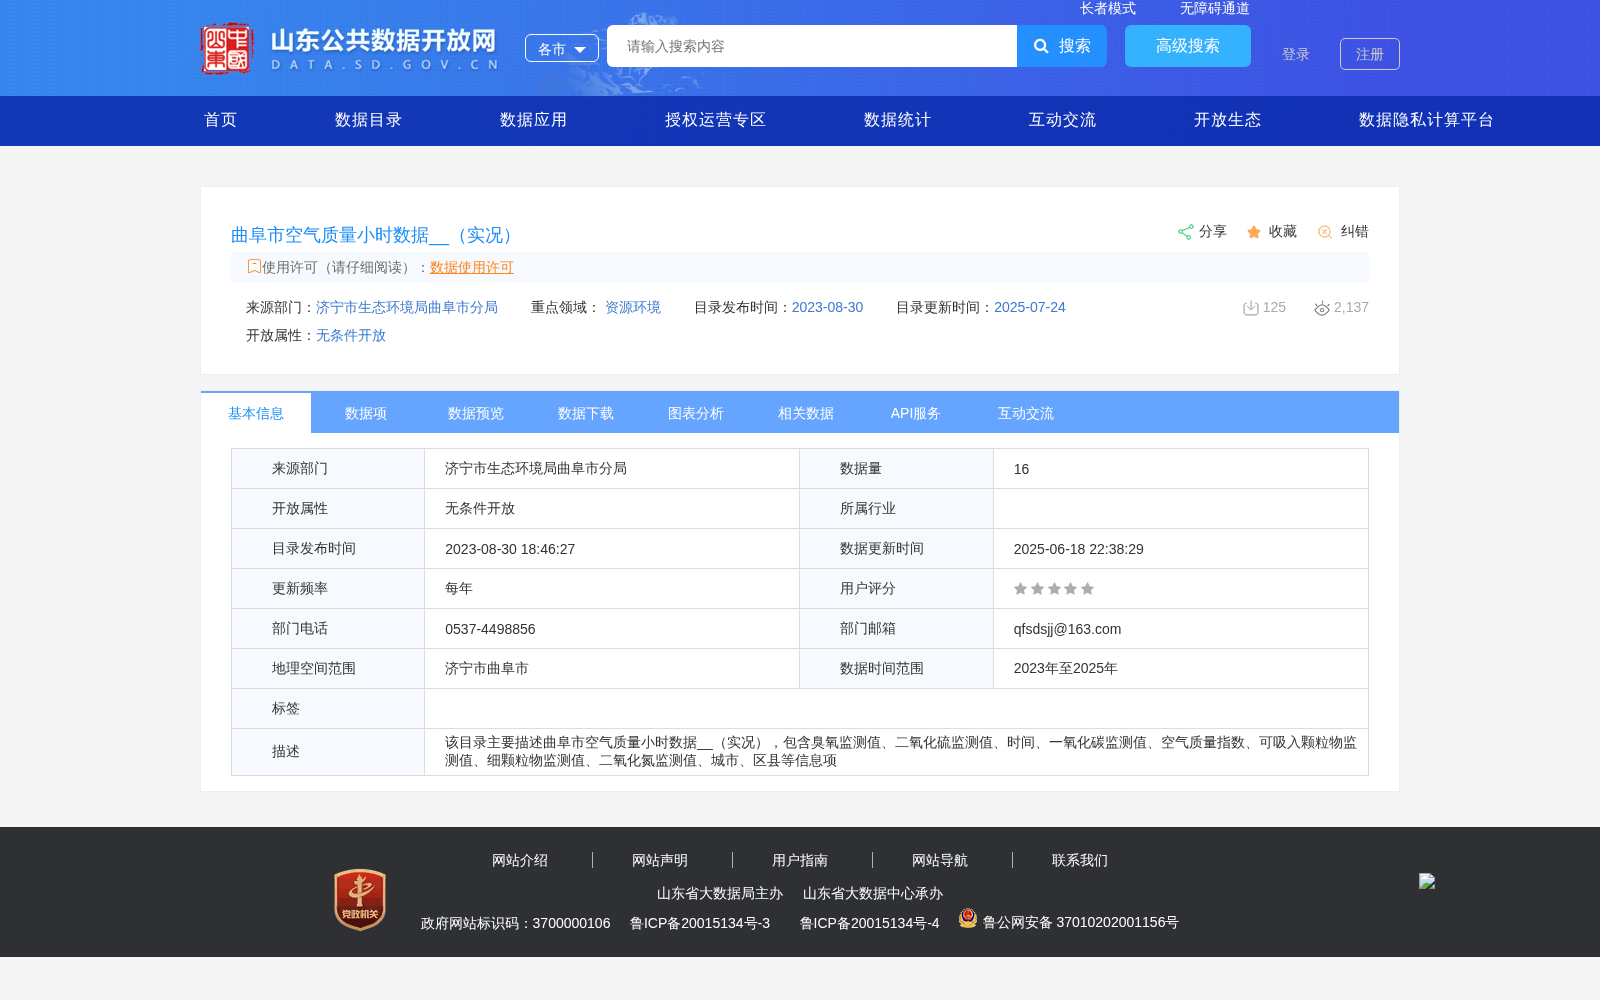Switch to 长者模式 elder mode

[x=1108, y=8]
